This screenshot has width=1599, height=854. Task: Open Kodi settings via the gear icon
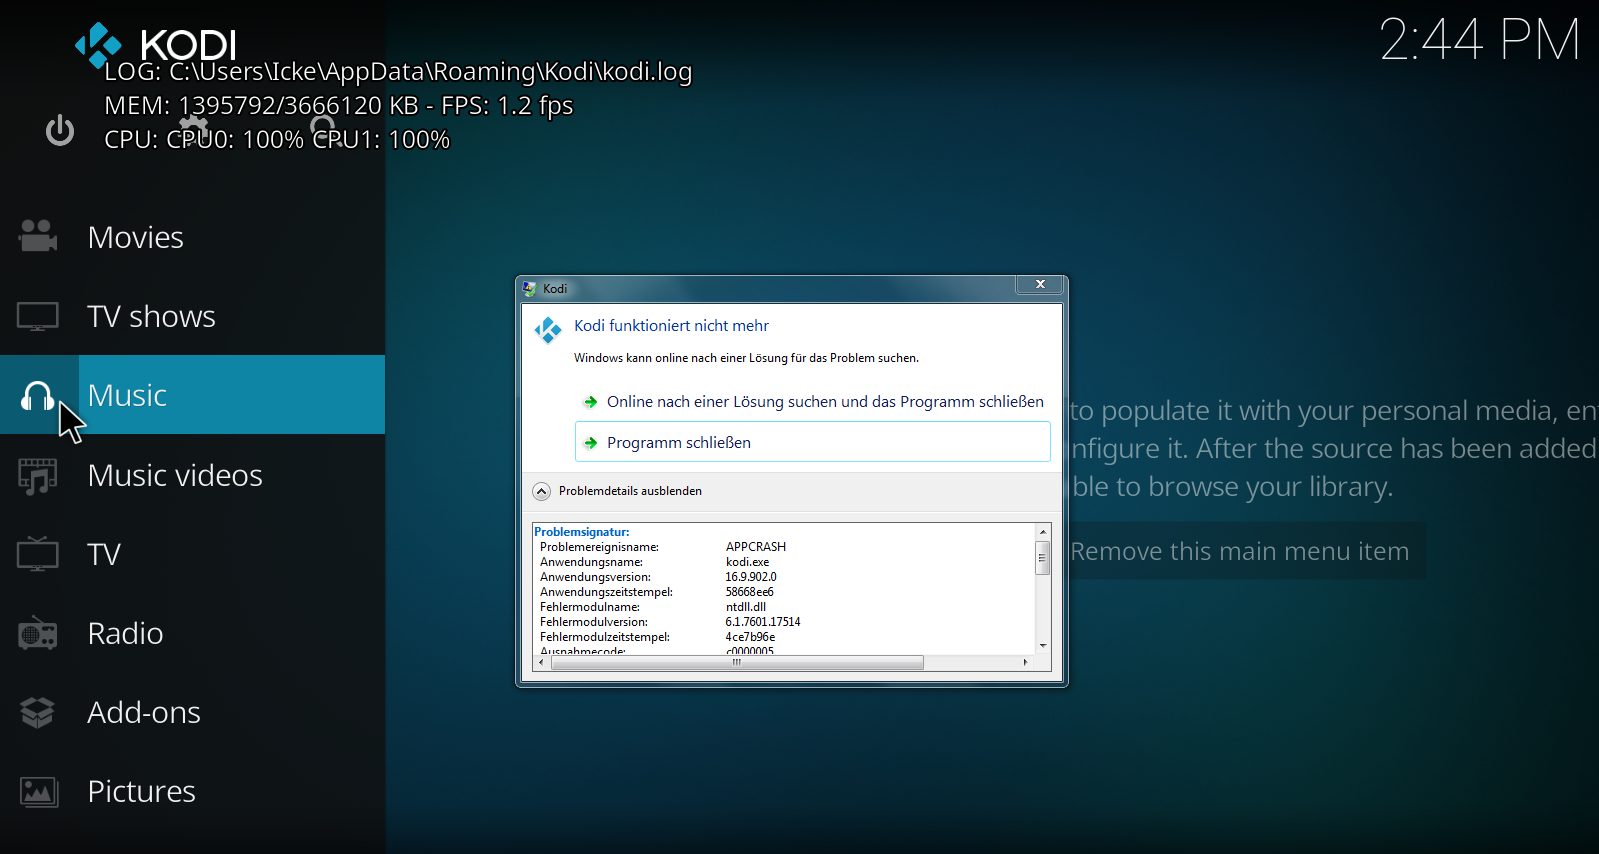(193, 128)
